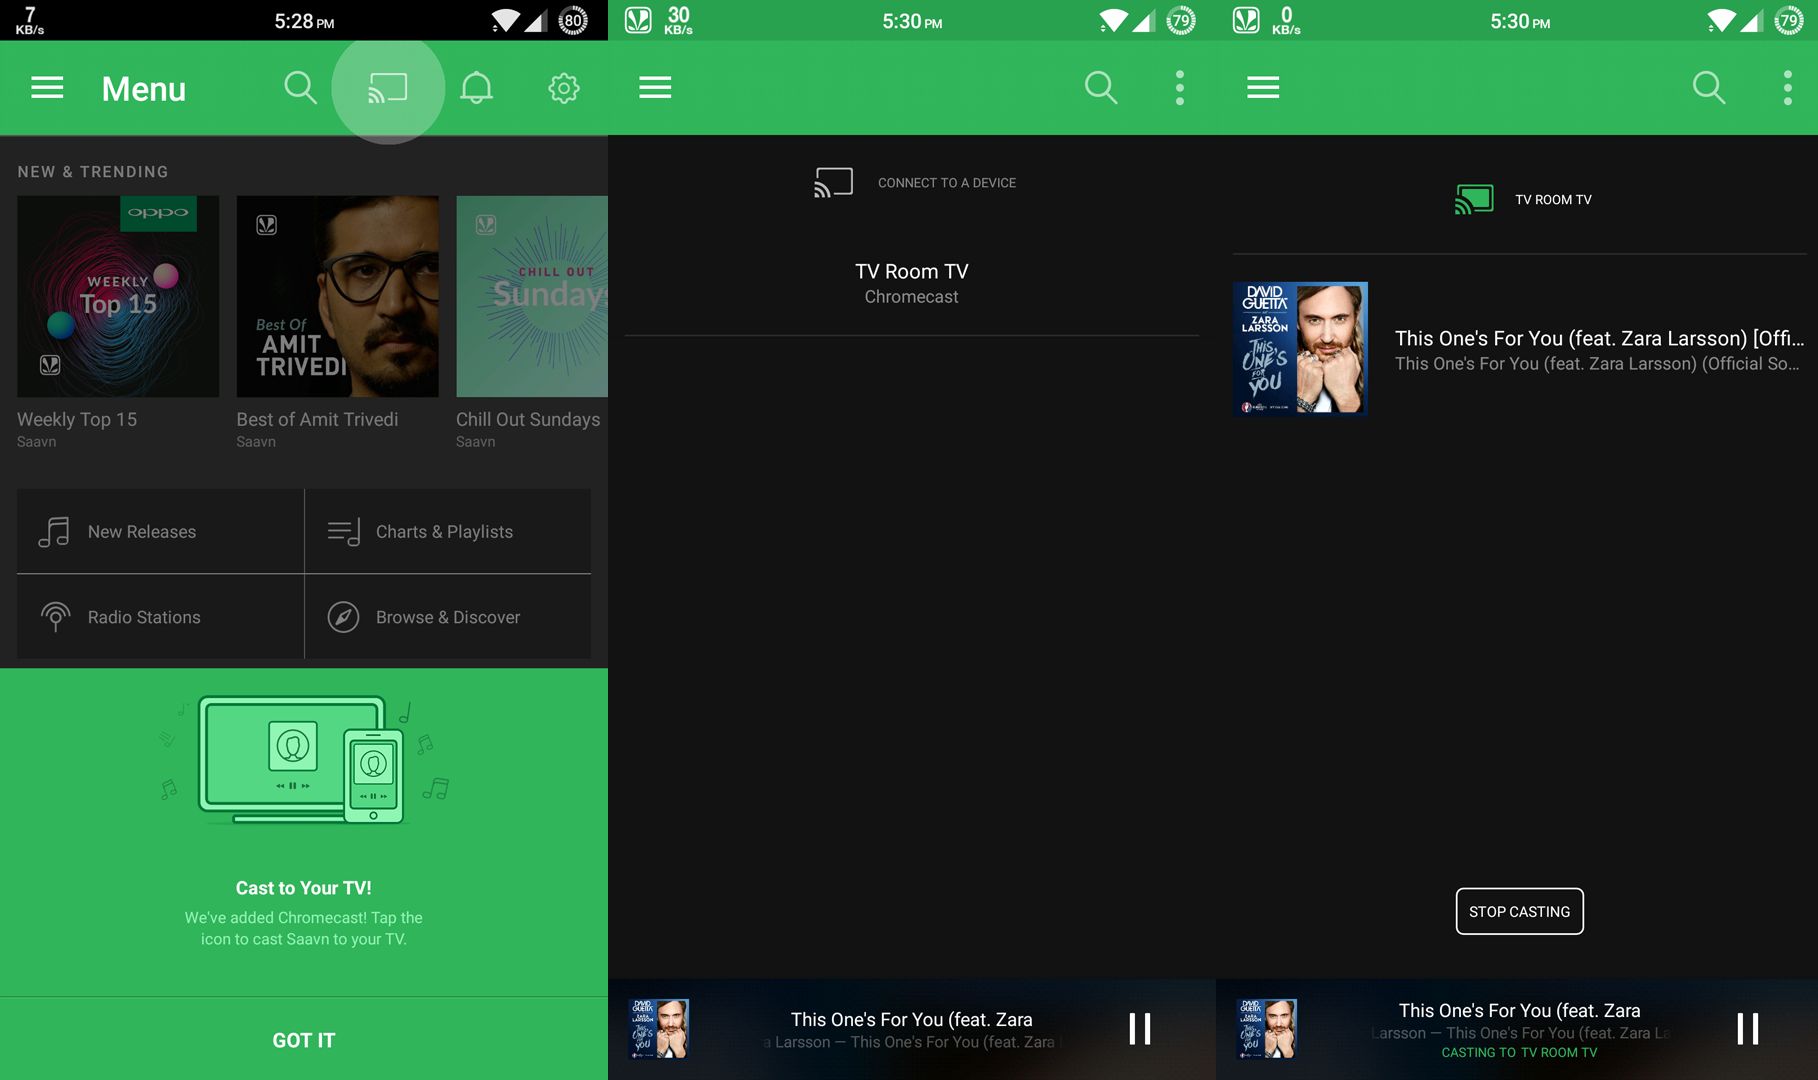Pause playback on TV Room TV casting screen

point(1748,1029)
